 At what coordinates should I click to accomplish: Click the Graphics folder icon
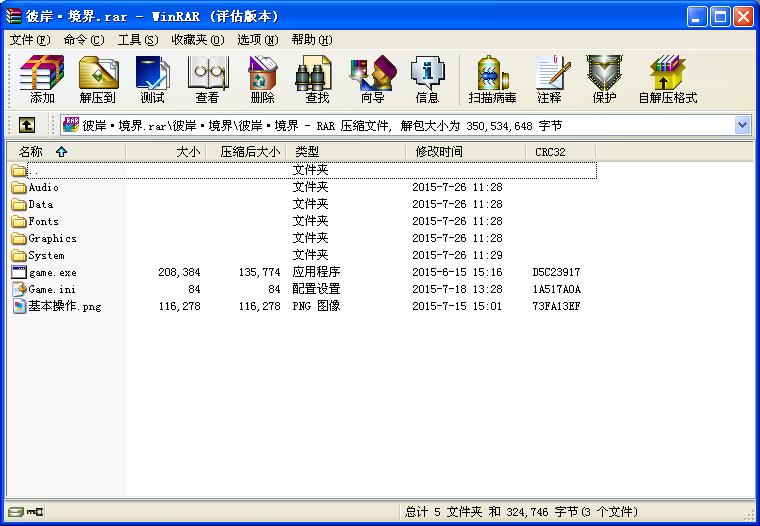pos(19,239)
